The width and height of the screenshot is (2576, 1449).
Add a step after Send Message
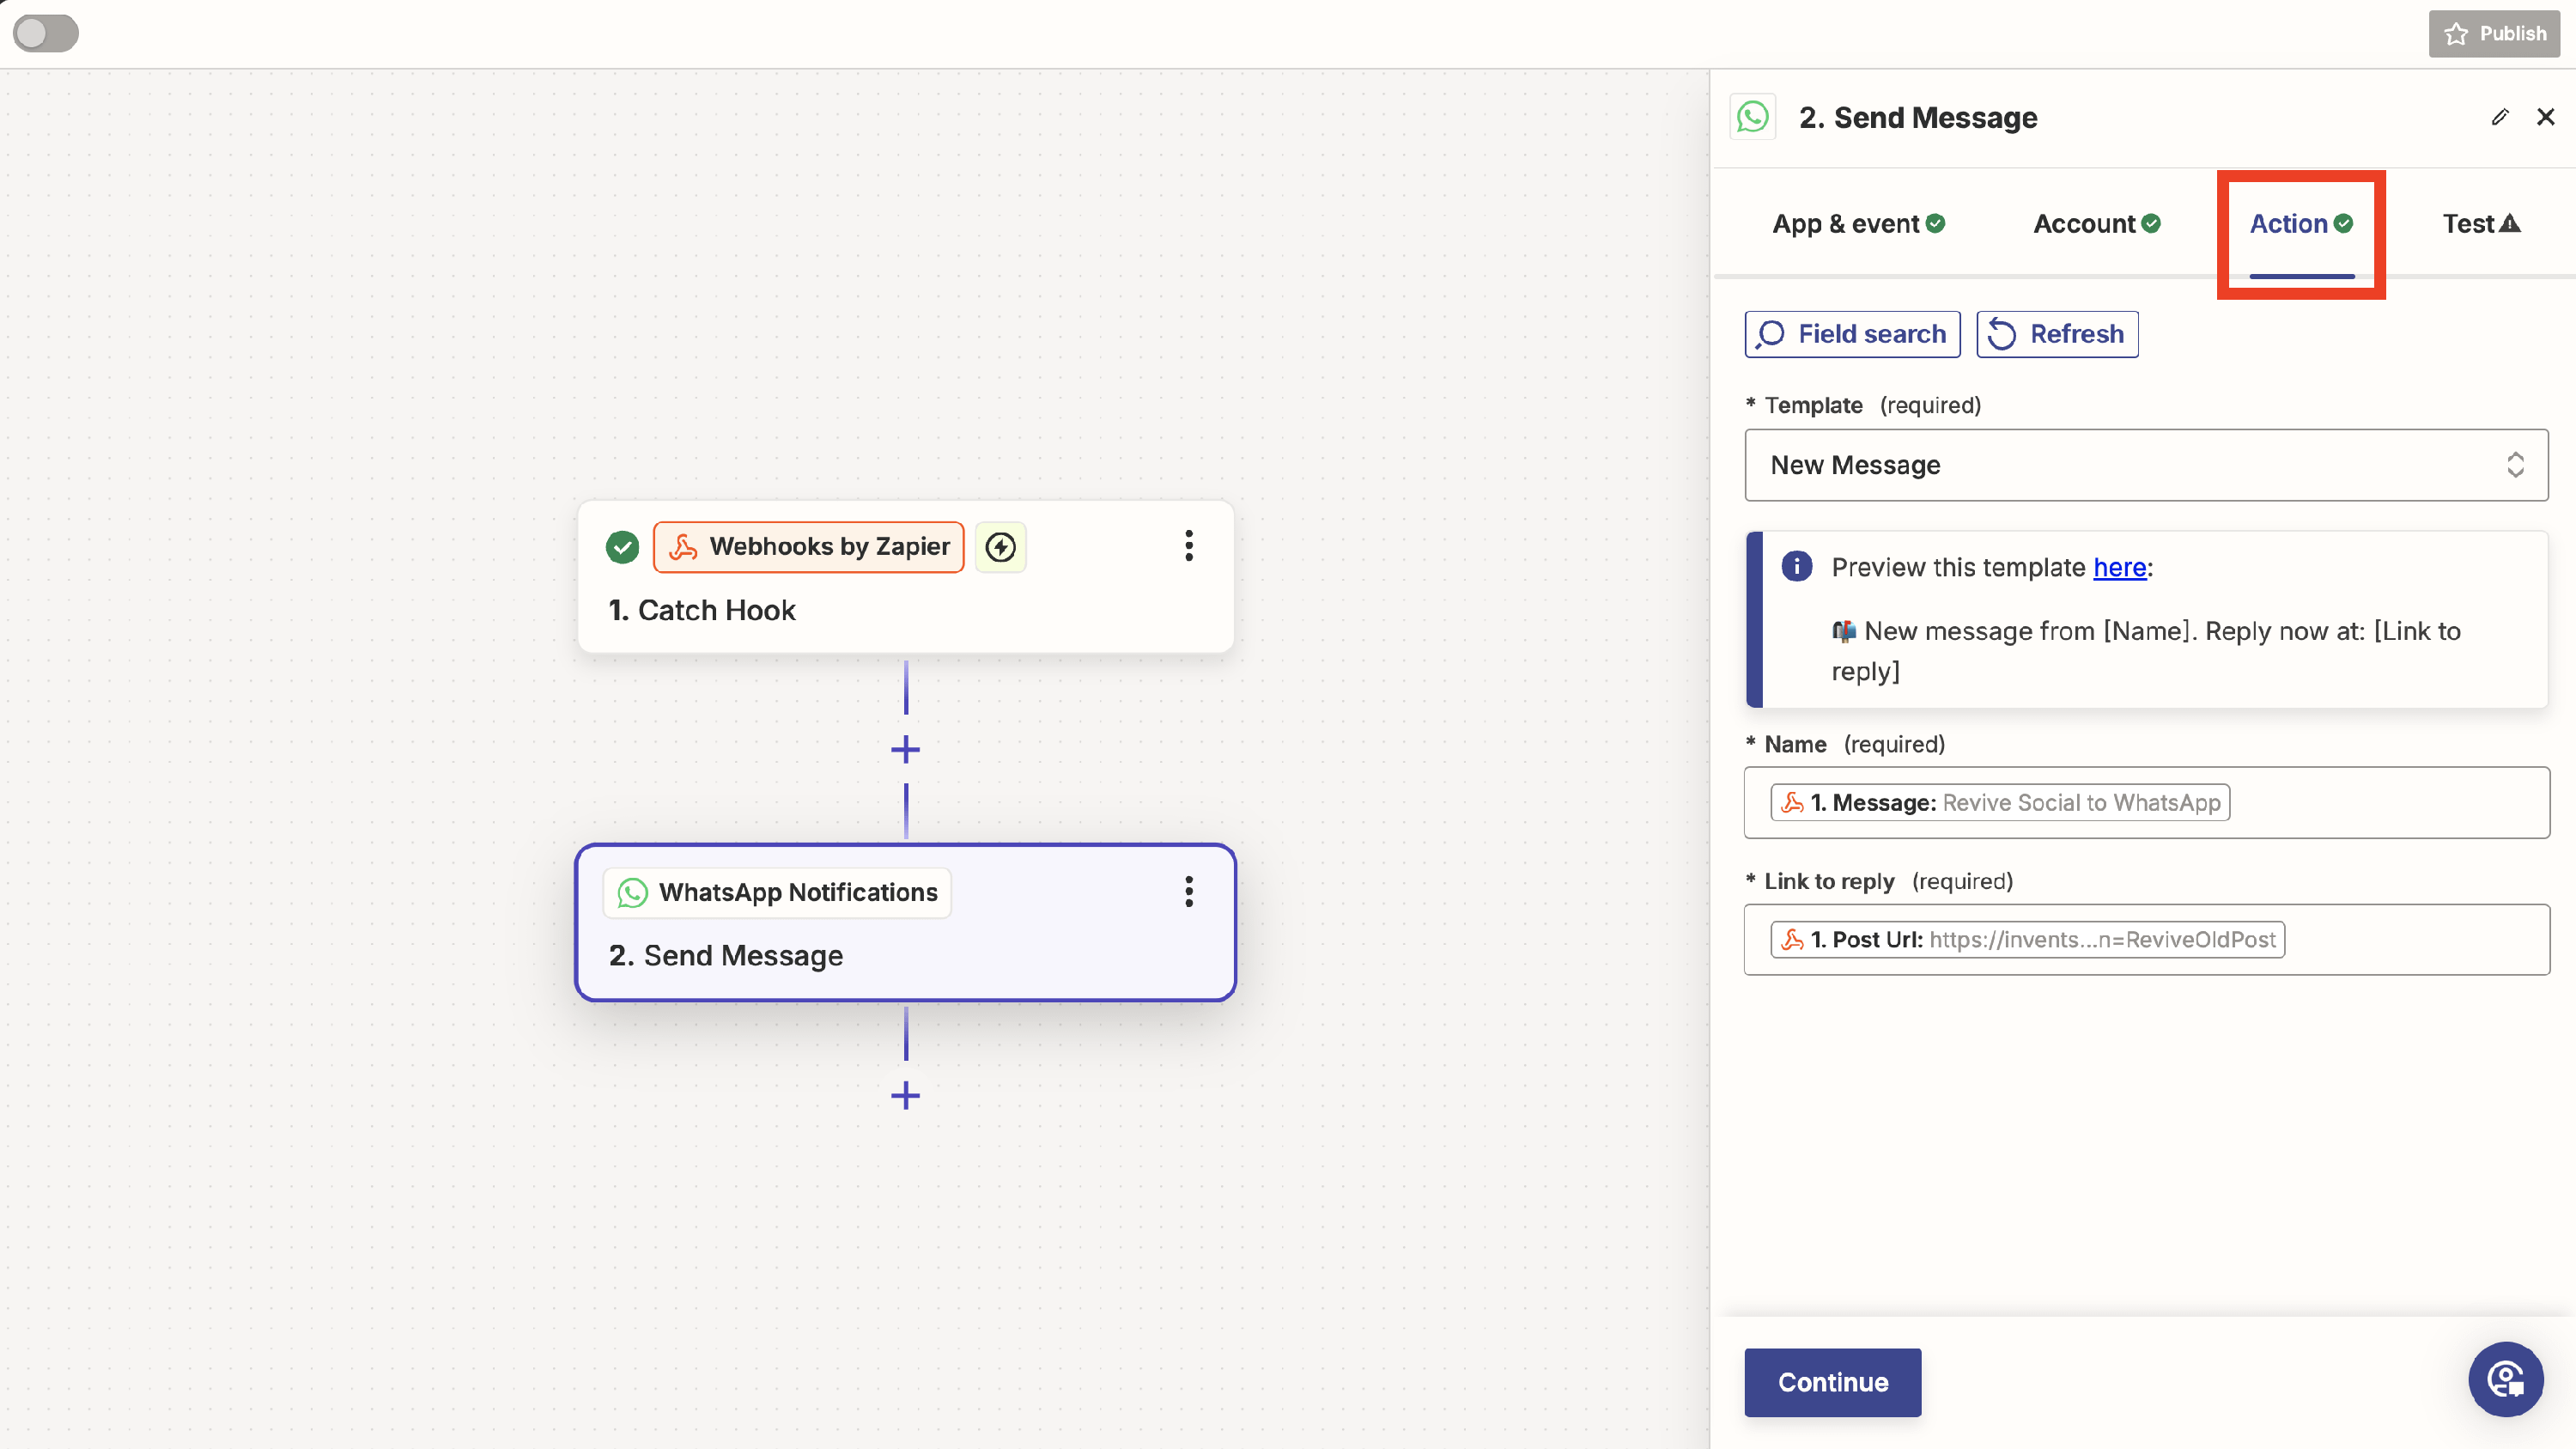click(905, 1095)
